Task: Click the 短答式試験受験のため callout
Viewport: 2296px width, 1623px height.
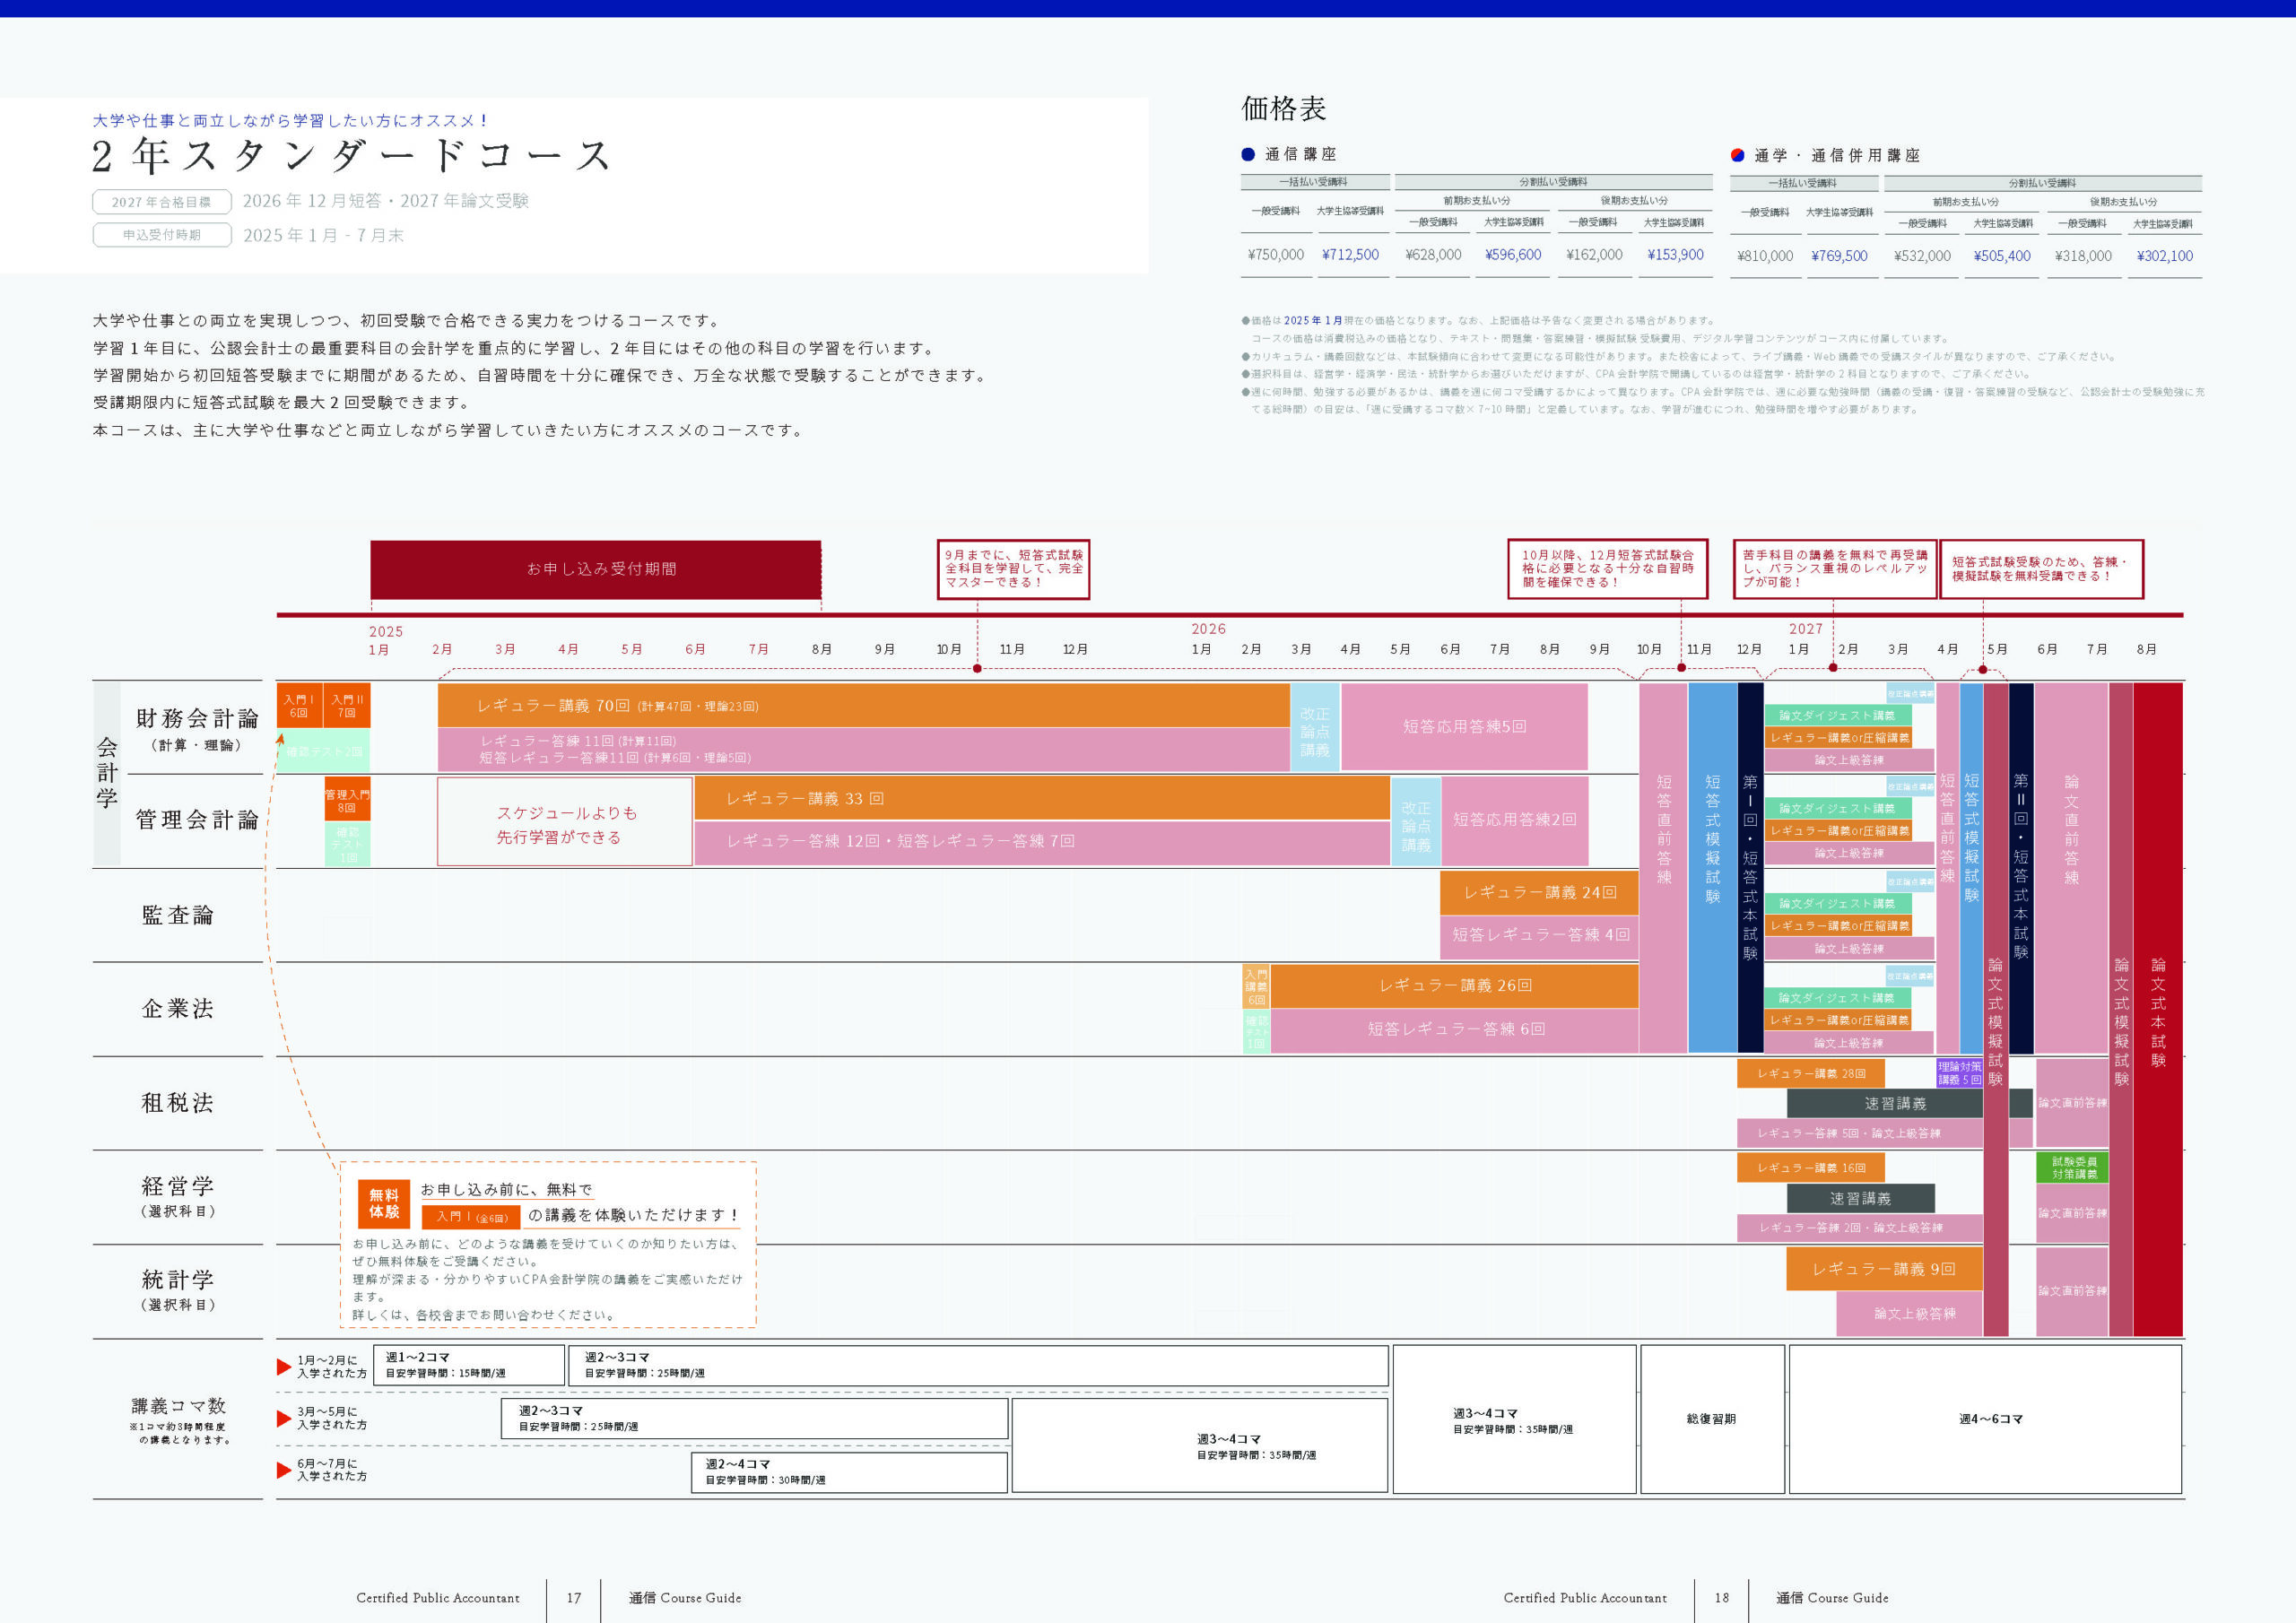Action: (2041, 569)
